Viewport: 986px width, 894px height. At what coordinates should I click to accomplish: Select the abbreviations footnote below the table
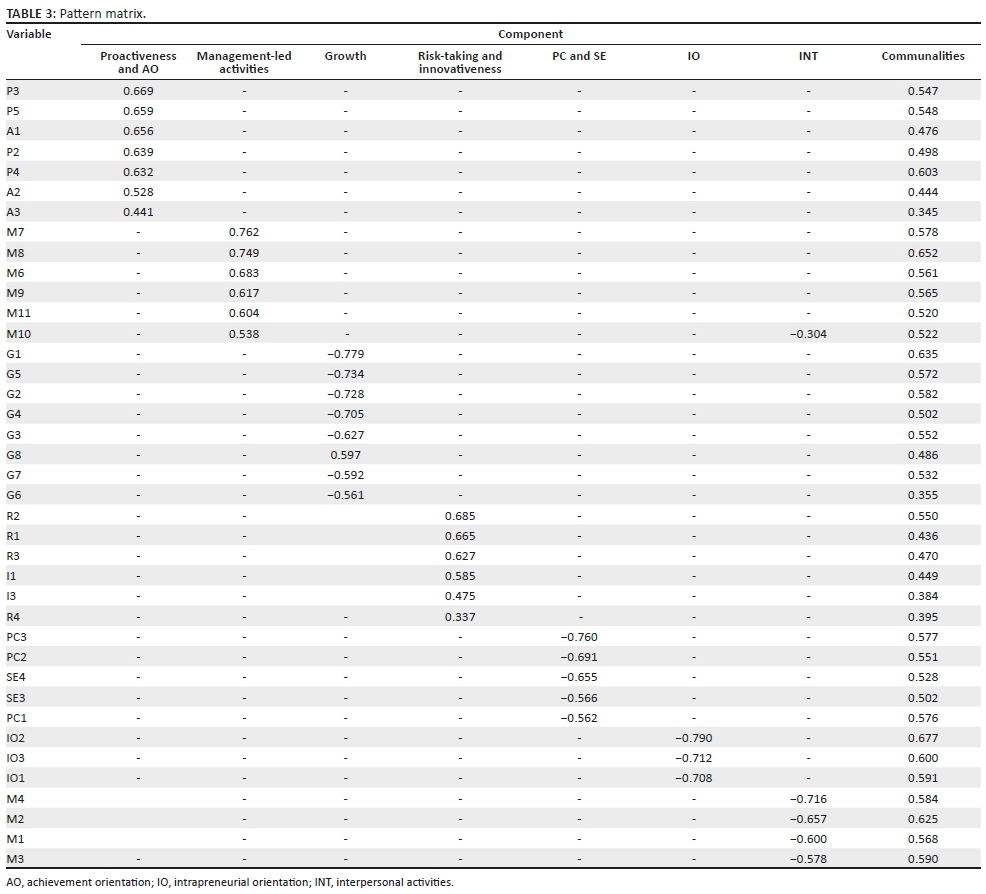tap(230, 883)
